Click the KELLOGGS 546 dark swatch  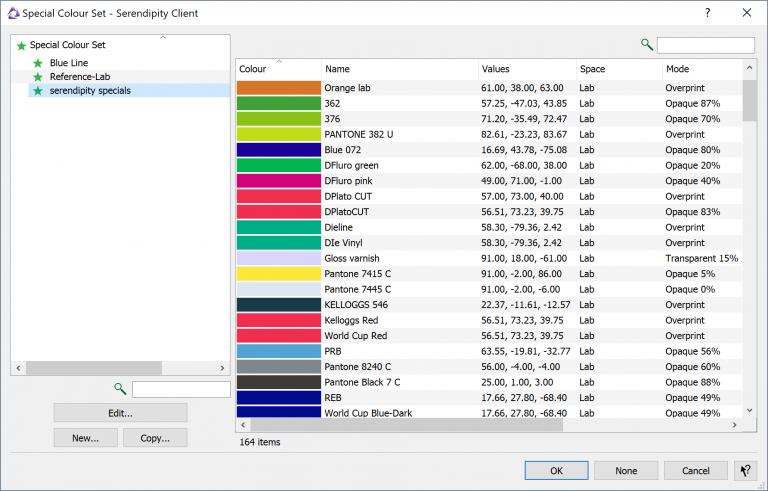(279, 305)
